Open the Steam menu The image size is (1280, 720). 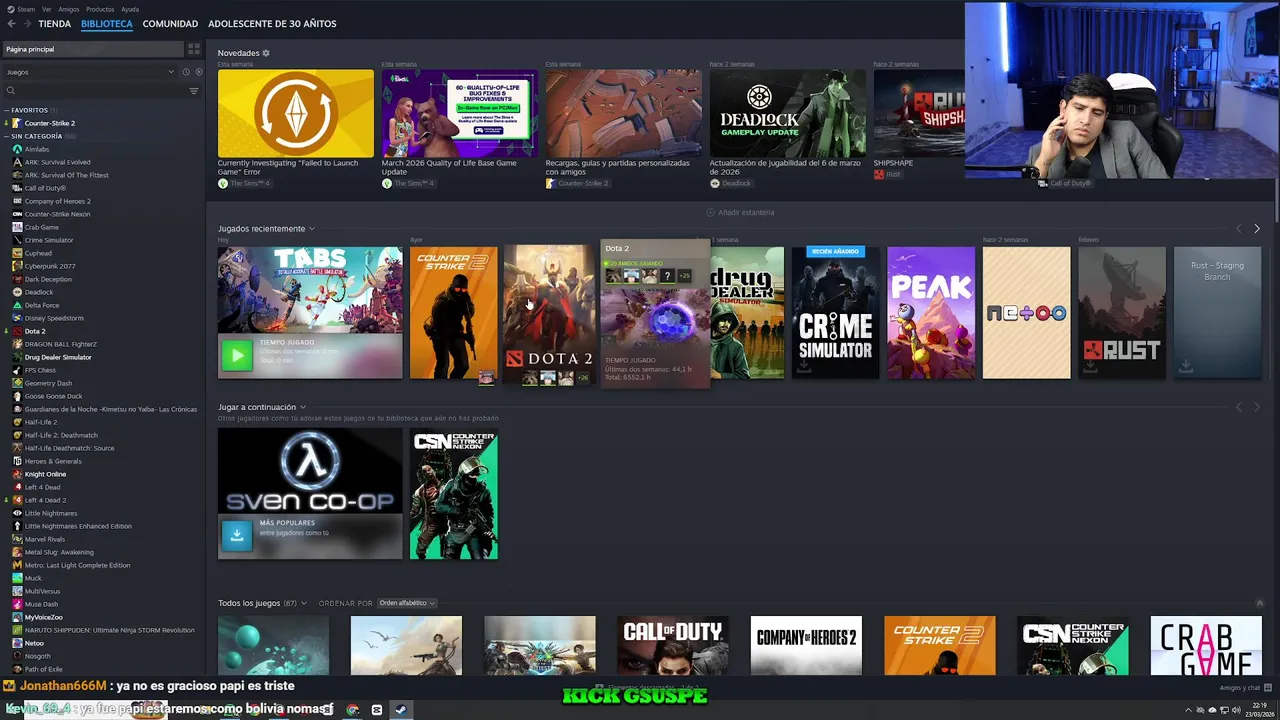click(x=26, y=9)
